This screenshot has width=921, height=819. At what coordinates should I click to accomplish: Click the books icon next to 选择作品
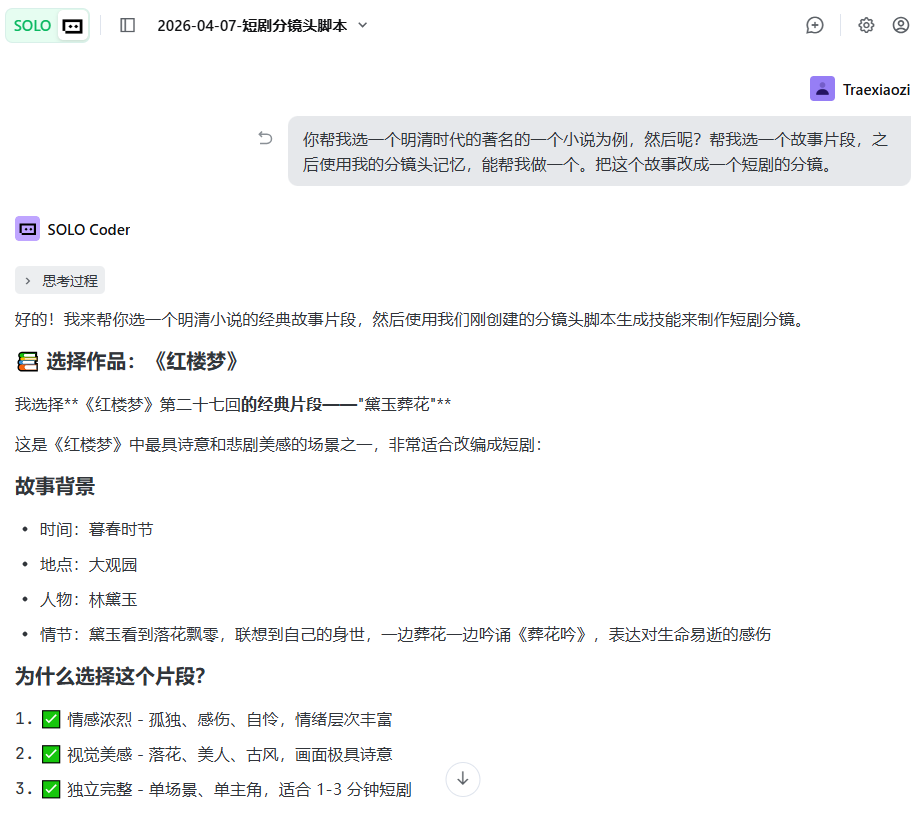27,362
